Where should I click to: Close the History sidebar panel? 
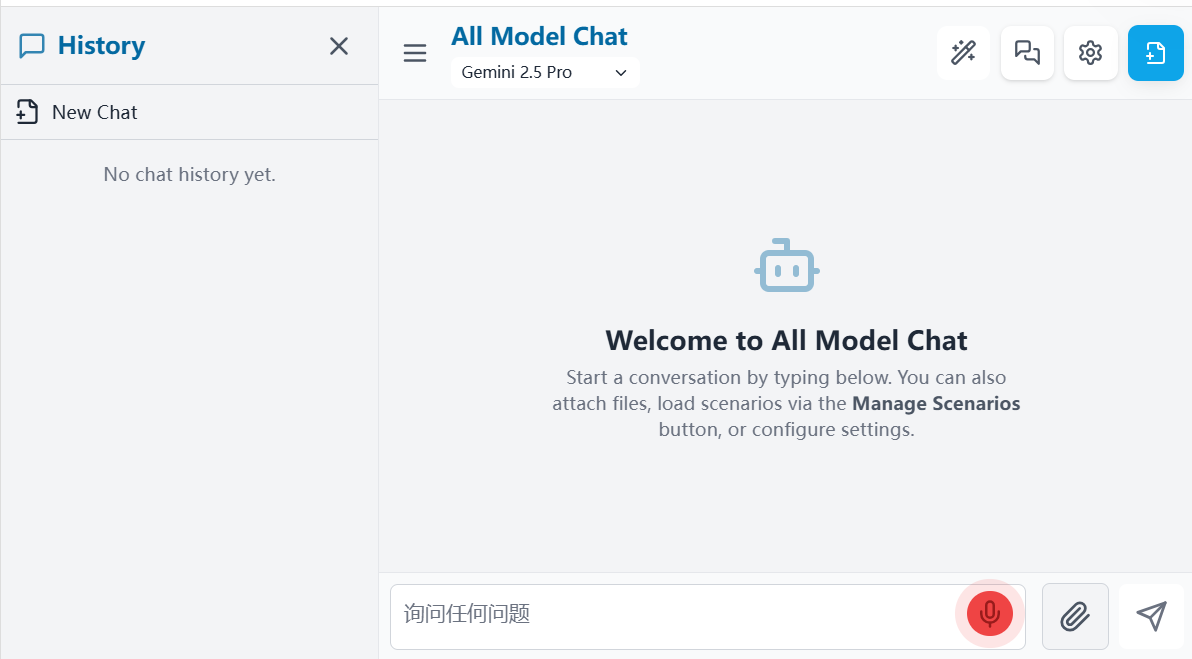[x=339, y=46]
